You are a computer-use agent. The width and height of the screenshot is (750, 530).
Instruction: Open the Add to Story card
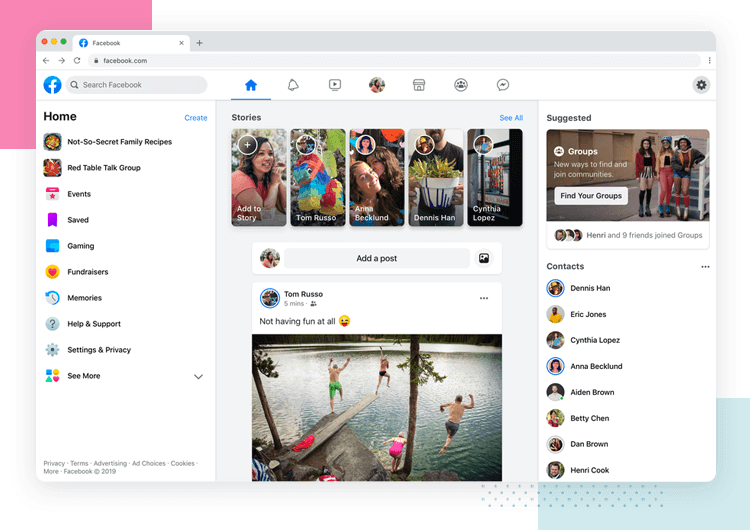(x=259, y=177)
